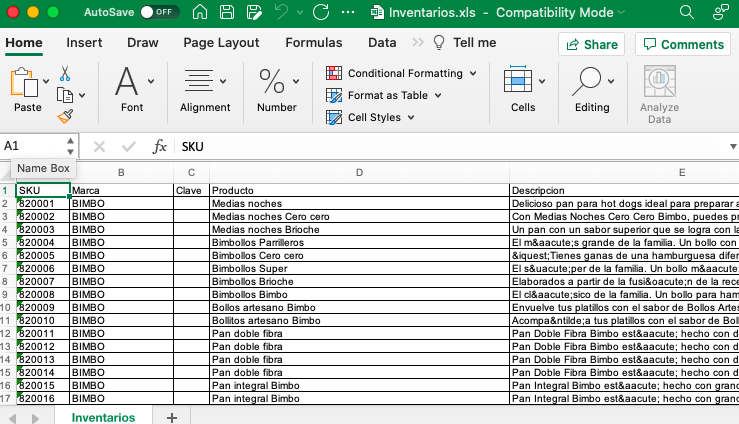Select the Format Painter brush icon
Image resolution: width=739 pixels, height=424 pixels.
(x=65, y=116)
